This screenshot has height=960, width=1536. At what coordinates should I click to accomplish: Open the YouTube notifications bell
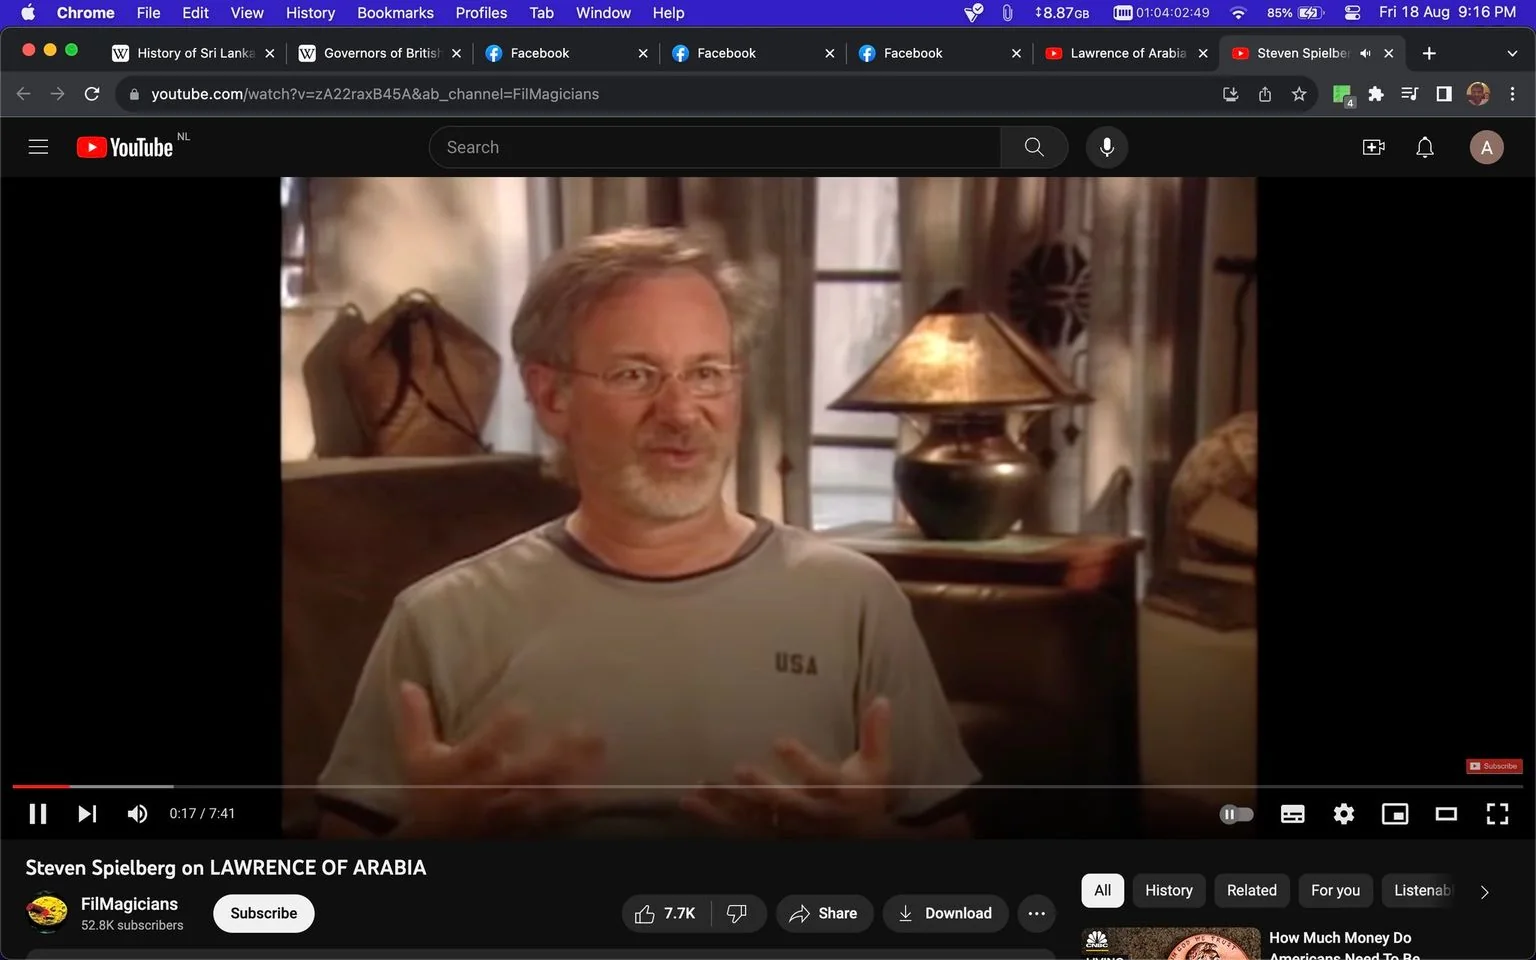[x=1425, y=147]
